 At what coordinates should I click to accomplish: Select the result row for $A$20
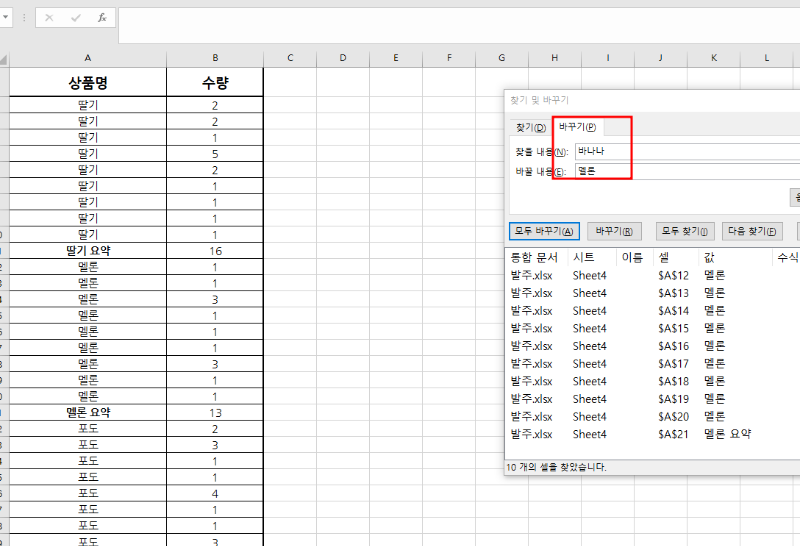pyautogui.click(x=653, y=416)
